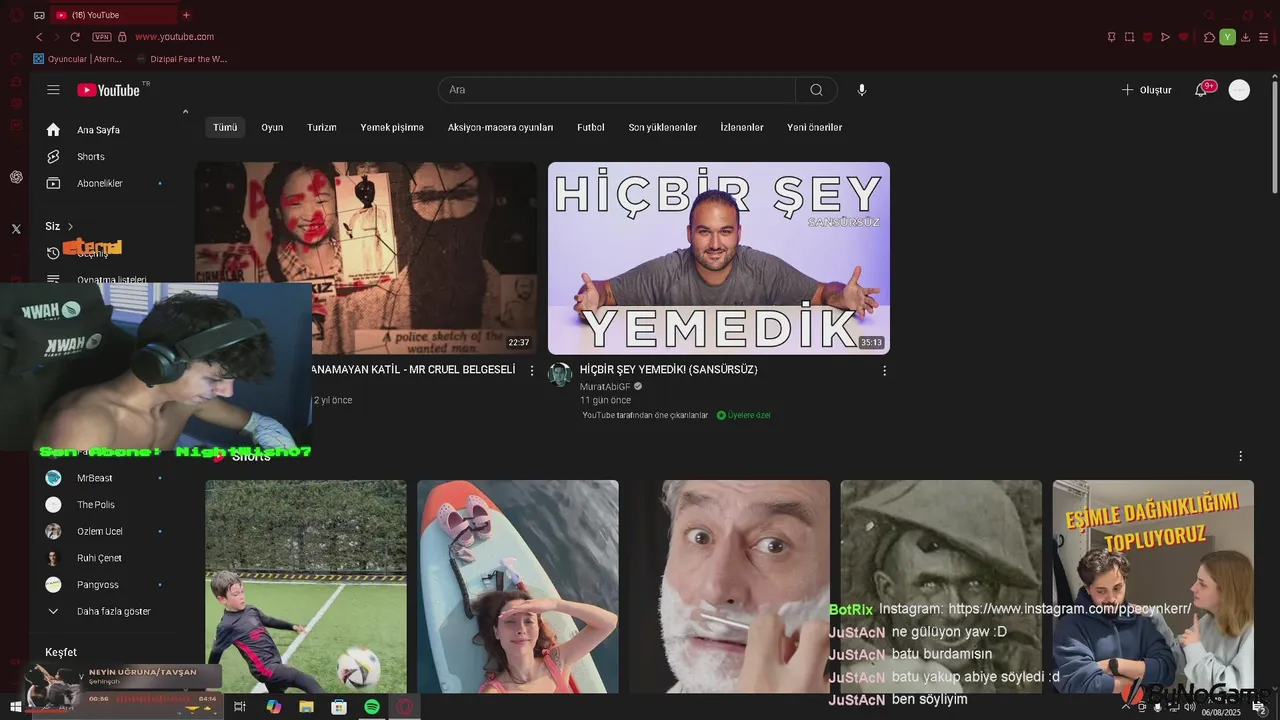The image size is (1280, 720).
Task: Select the Futbol filter chip
Action: [591, 127]
